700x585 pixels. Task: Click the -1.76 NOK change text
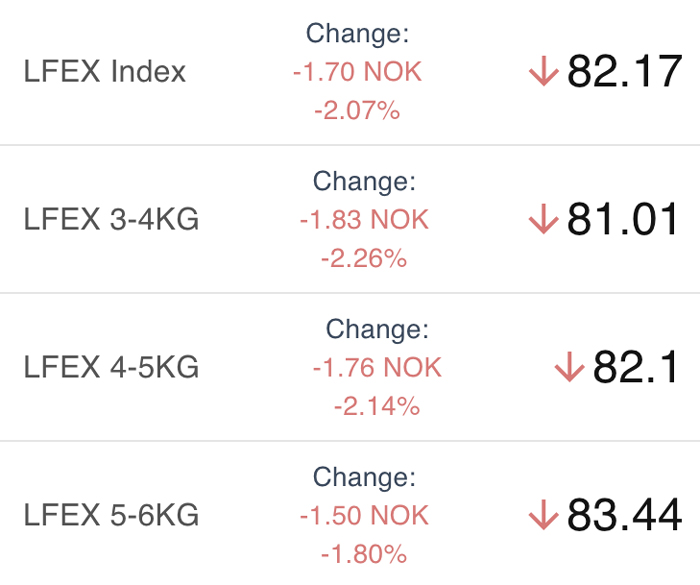pos(377,367)
